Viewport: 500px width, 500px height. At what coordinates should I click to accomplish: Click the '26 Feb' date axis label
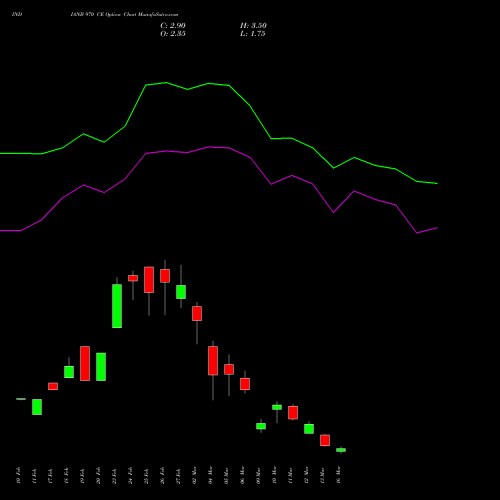[x=162, y=475]
